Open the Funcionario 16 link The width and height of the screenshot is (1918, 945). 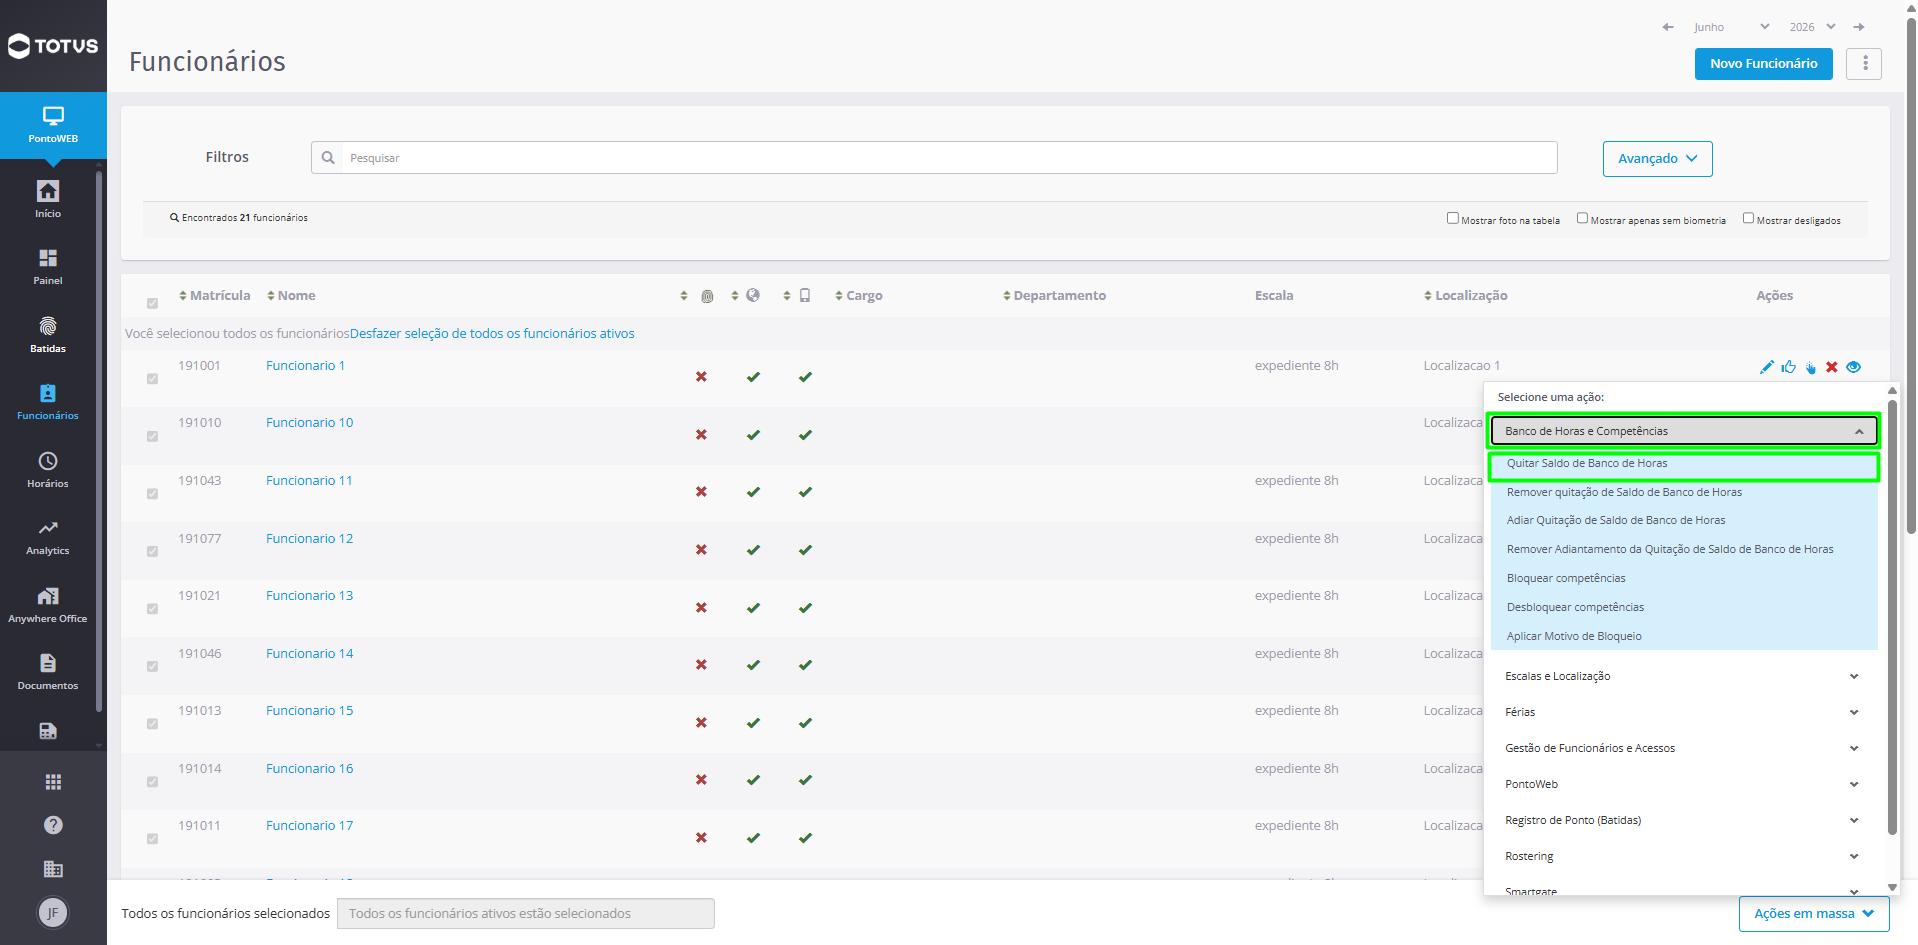[x=310, y=769]
